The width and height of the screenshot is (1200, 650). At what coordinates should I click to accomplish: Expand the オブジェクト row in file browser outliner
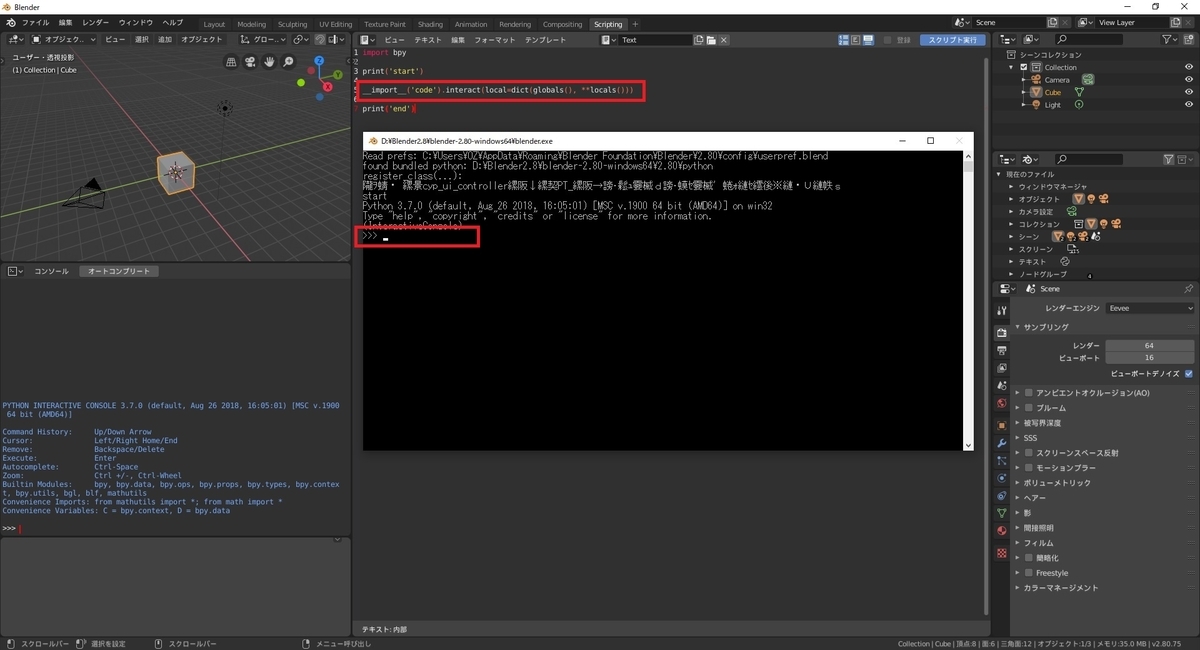point(1012,199)
